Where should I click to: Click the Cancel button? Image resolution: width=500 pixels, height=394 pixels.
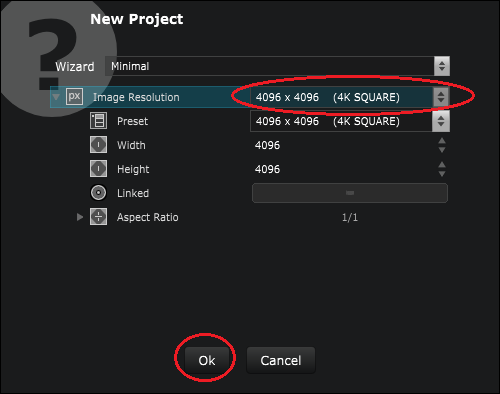pos(281,360)
